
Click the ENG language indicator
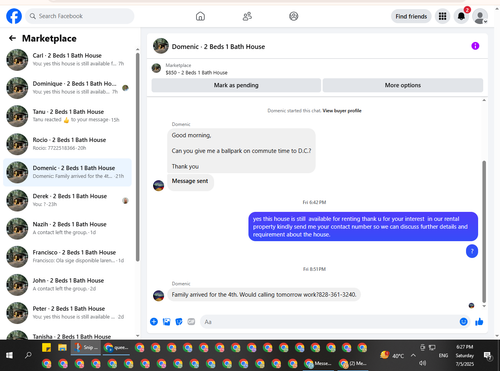(x=443, y=356)
